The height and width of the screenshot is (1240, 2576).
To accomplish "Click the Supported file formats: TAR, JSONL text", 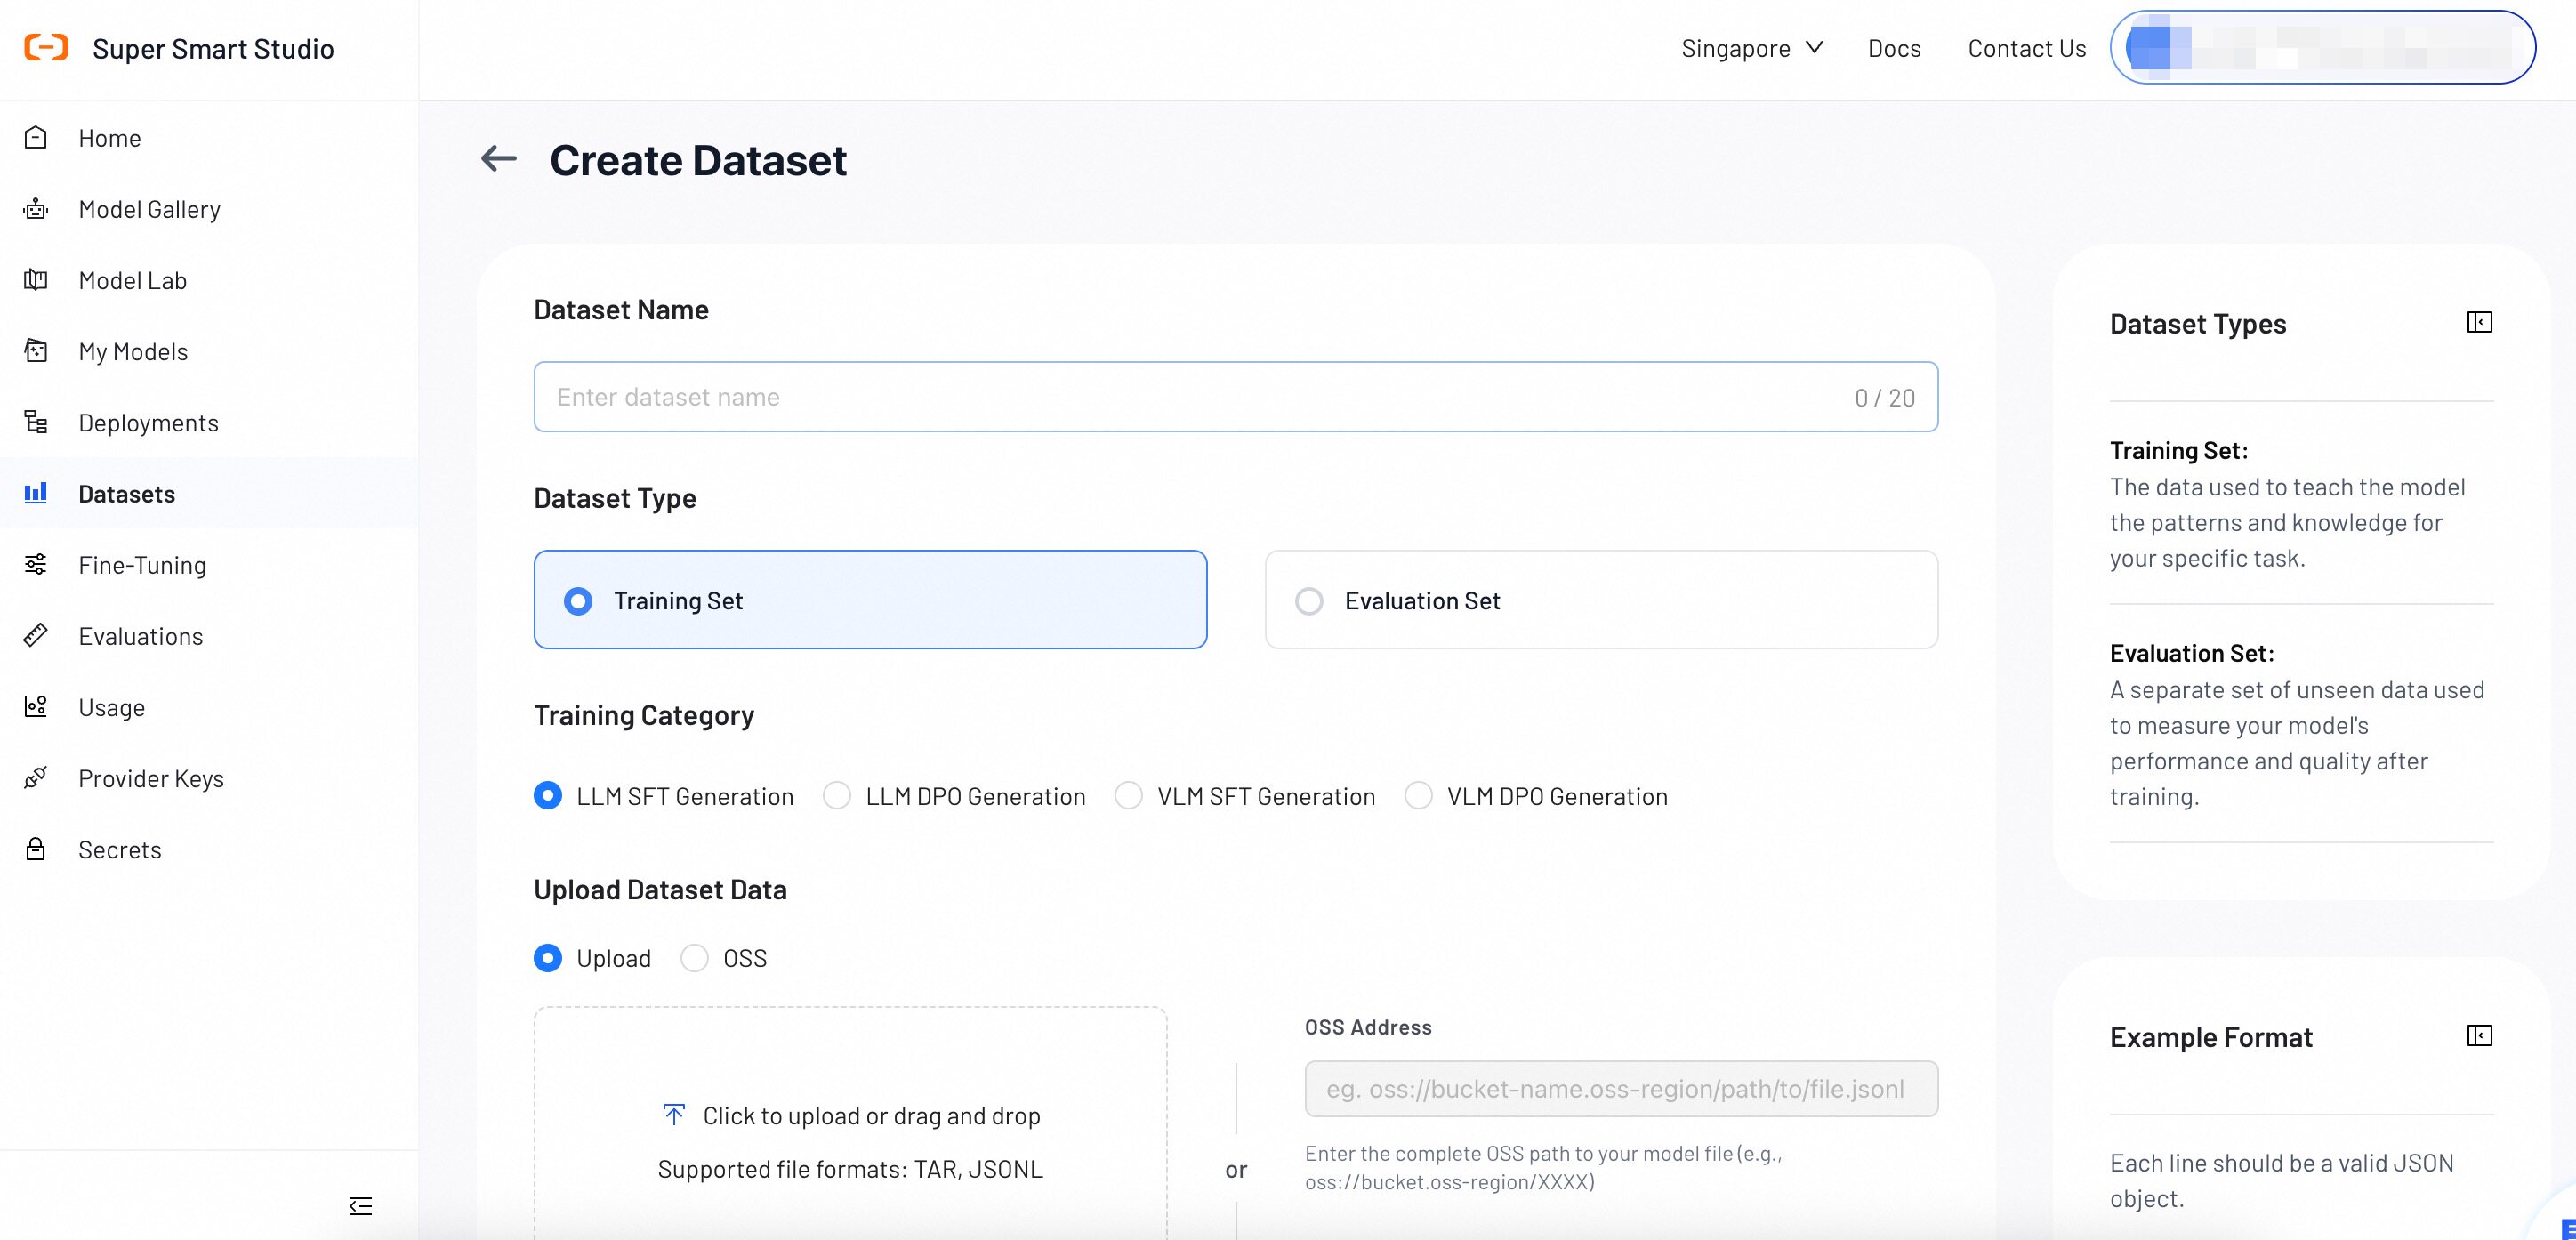I will [x=850, y=1168].
